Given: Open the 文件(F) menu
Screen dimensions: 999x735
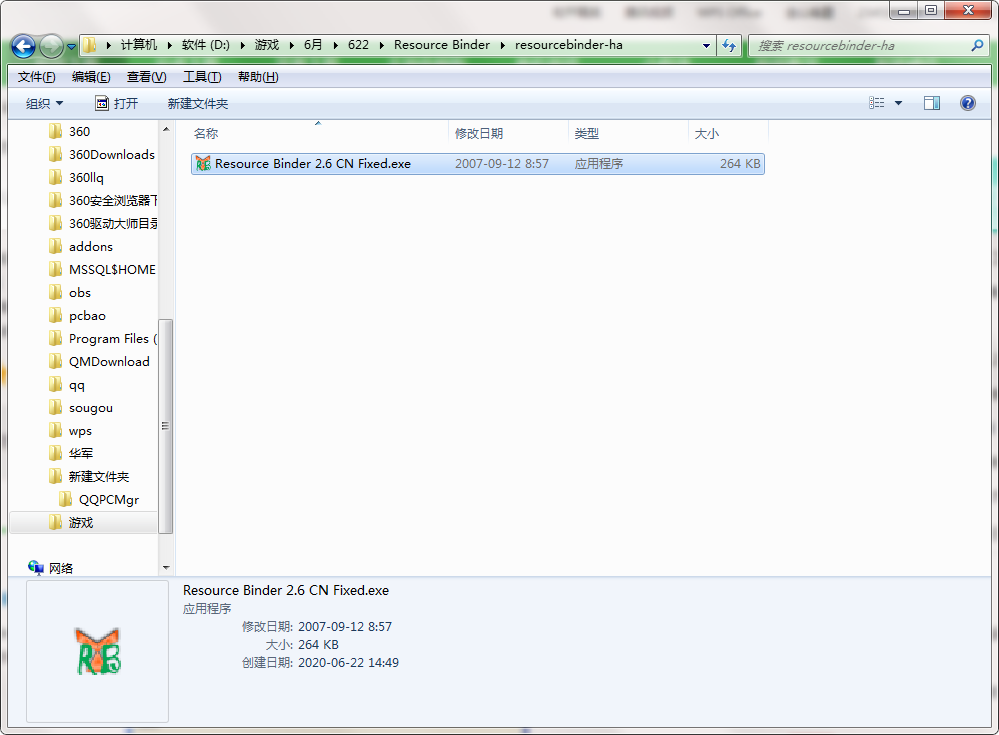Looking at the screenshot, I should 36,77.
